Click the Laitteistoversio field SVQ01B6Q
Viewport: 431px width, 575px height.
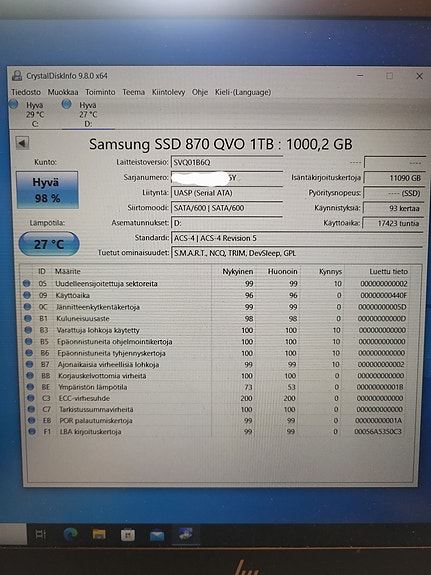[227, 162]
